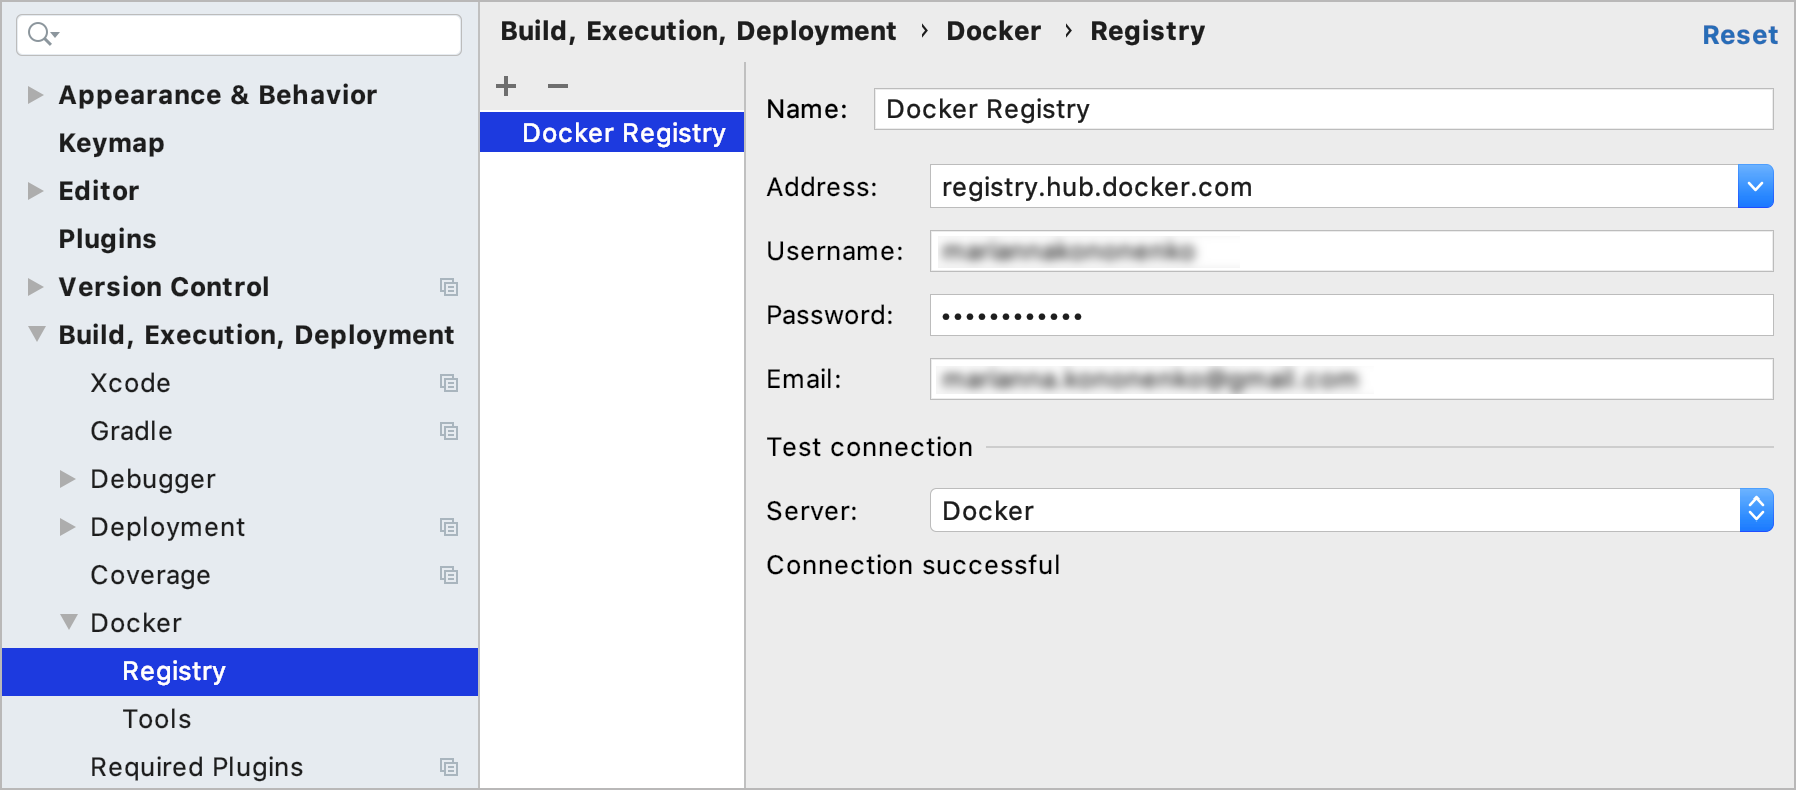Expand the Deployment node arrow
The image size is (1796, 790).
click(67, 527)
